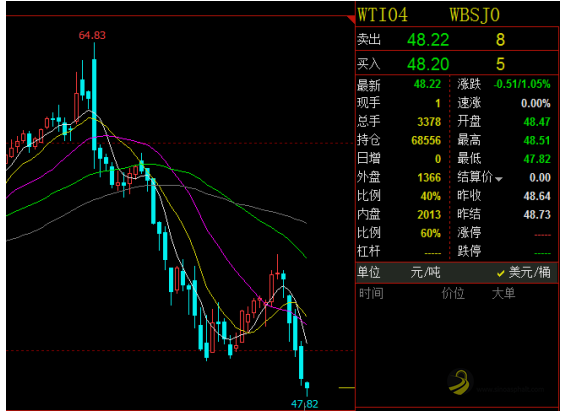
Task: Click the red triangle chart corner marker
Action: [352, 19]
